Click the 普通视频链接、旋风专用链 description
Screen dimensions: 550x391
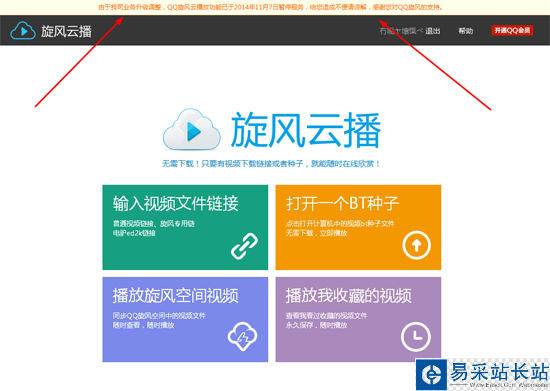(154, 223)
